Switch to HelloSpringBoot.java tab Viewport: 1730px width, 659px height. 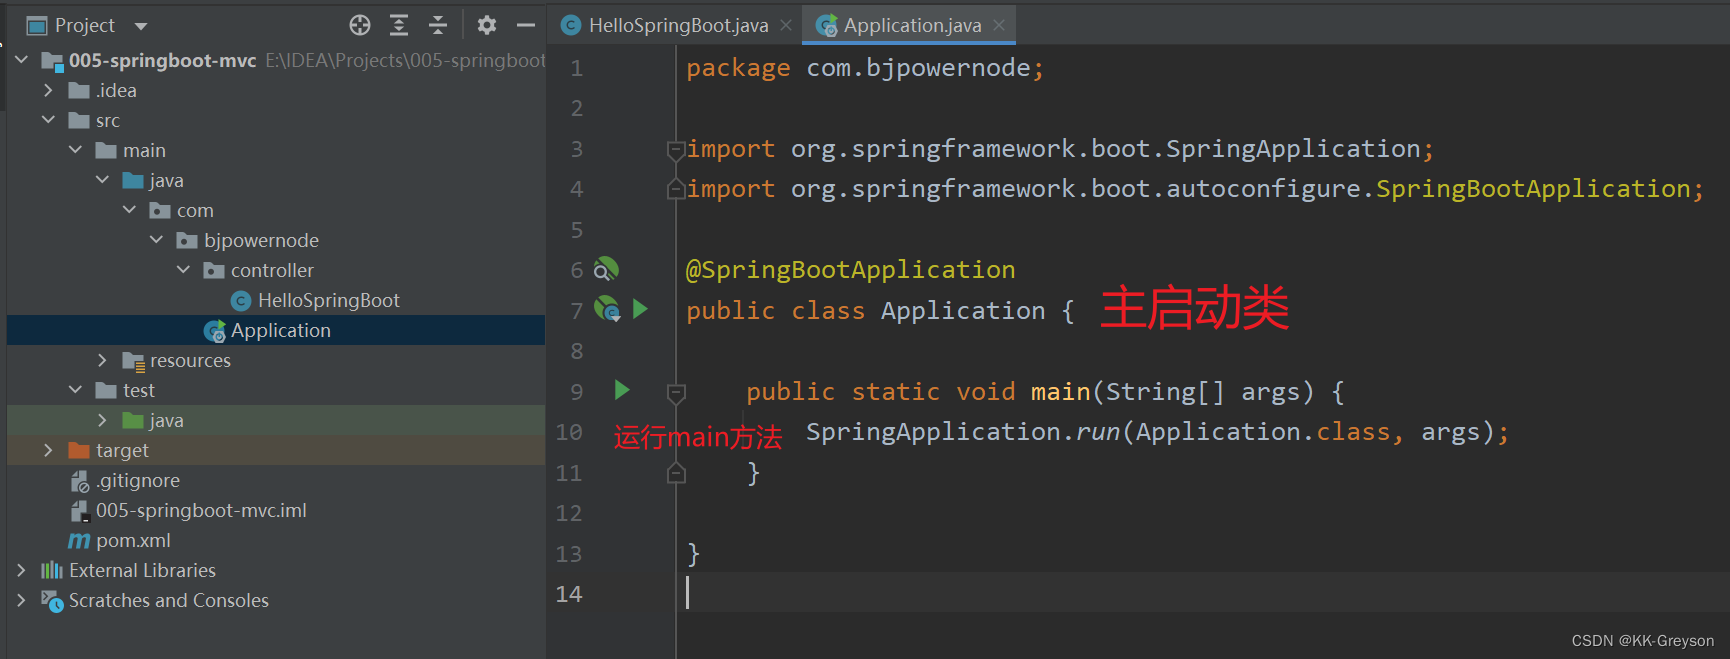pyautogui.click(x=678, y=25)
